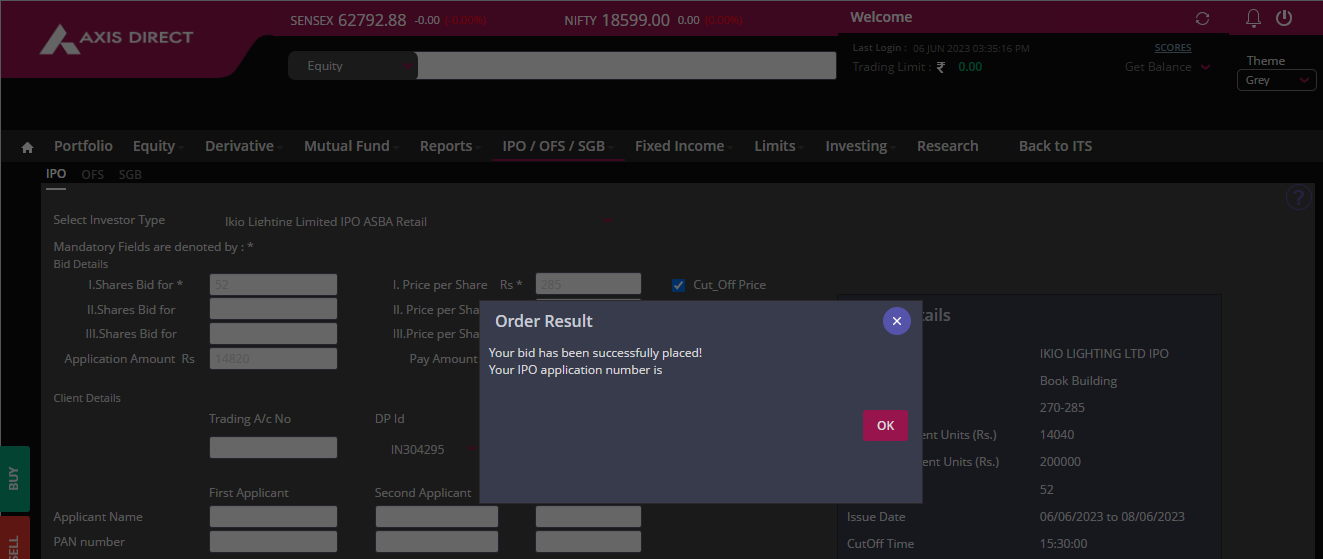
Task: Open the Mutual Fund menu
Action: 346,146
